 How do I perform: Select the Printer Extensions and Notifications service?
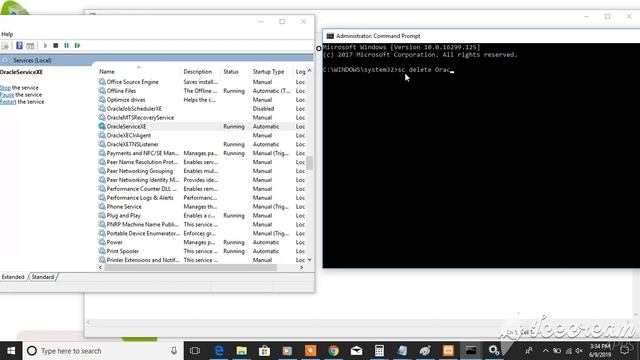(x=143, y=260)
